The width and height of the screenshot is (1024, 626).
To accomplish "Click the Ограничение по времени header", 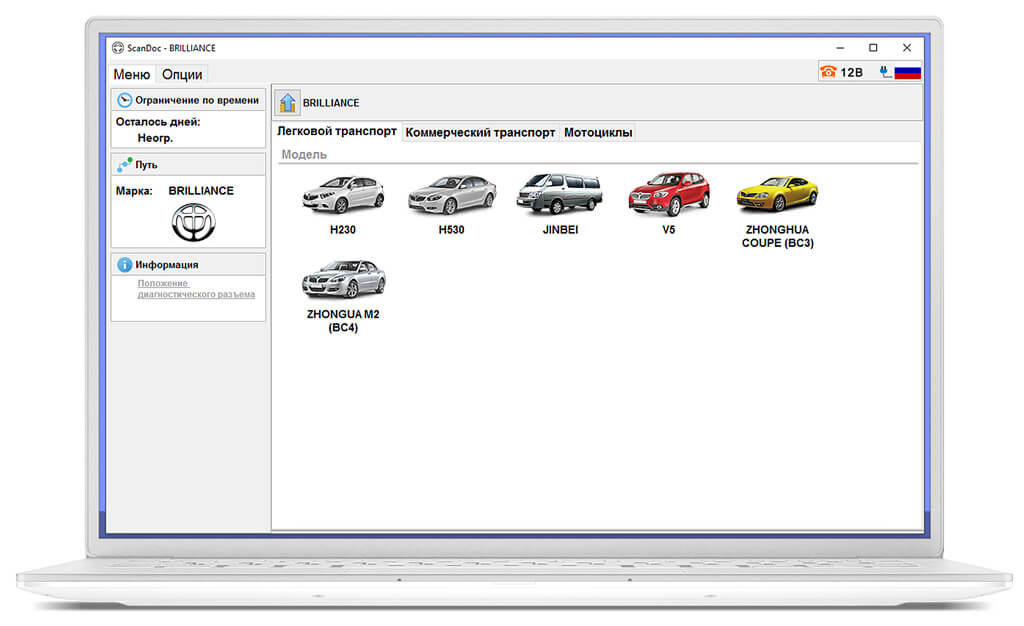I will [188, 100].
